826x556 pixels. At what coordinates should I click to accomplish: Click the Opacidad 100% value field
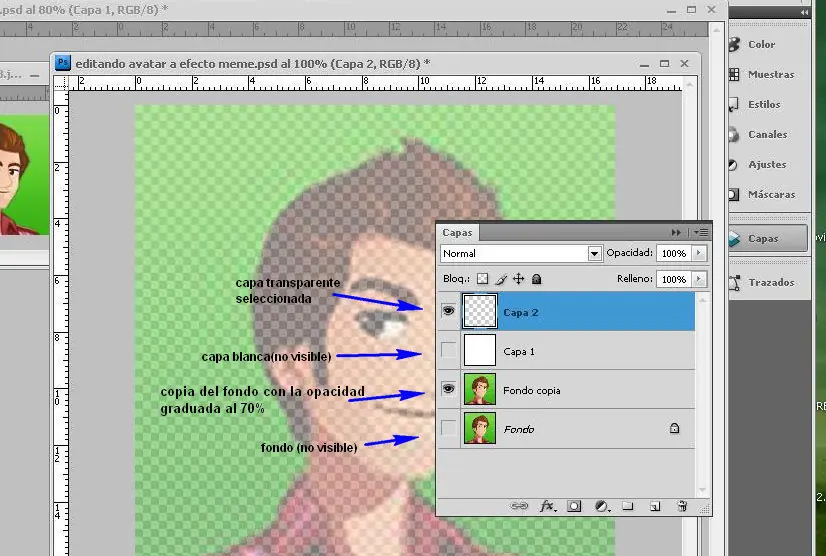coord(674,253)
